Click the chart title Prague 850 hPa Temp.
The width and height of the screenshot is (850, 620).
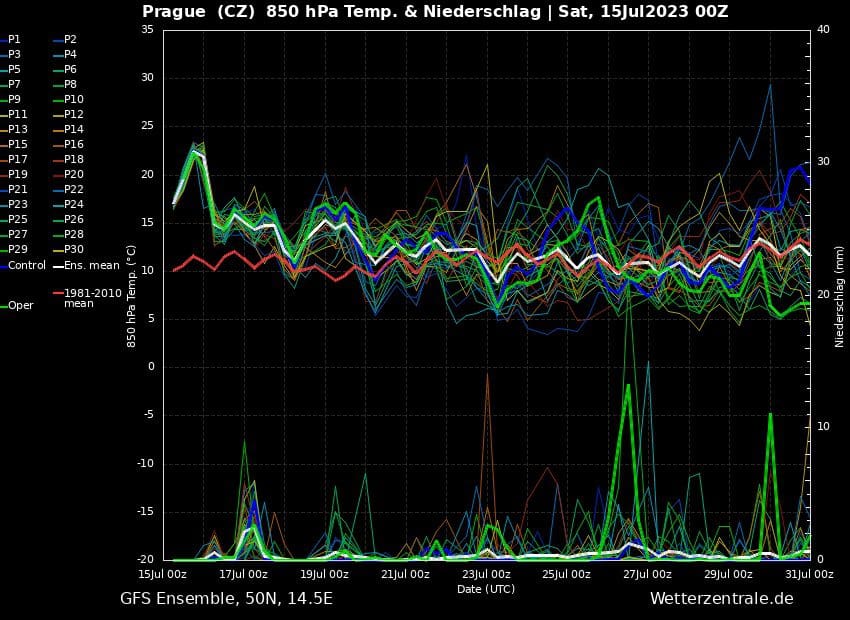coord(435,12)
